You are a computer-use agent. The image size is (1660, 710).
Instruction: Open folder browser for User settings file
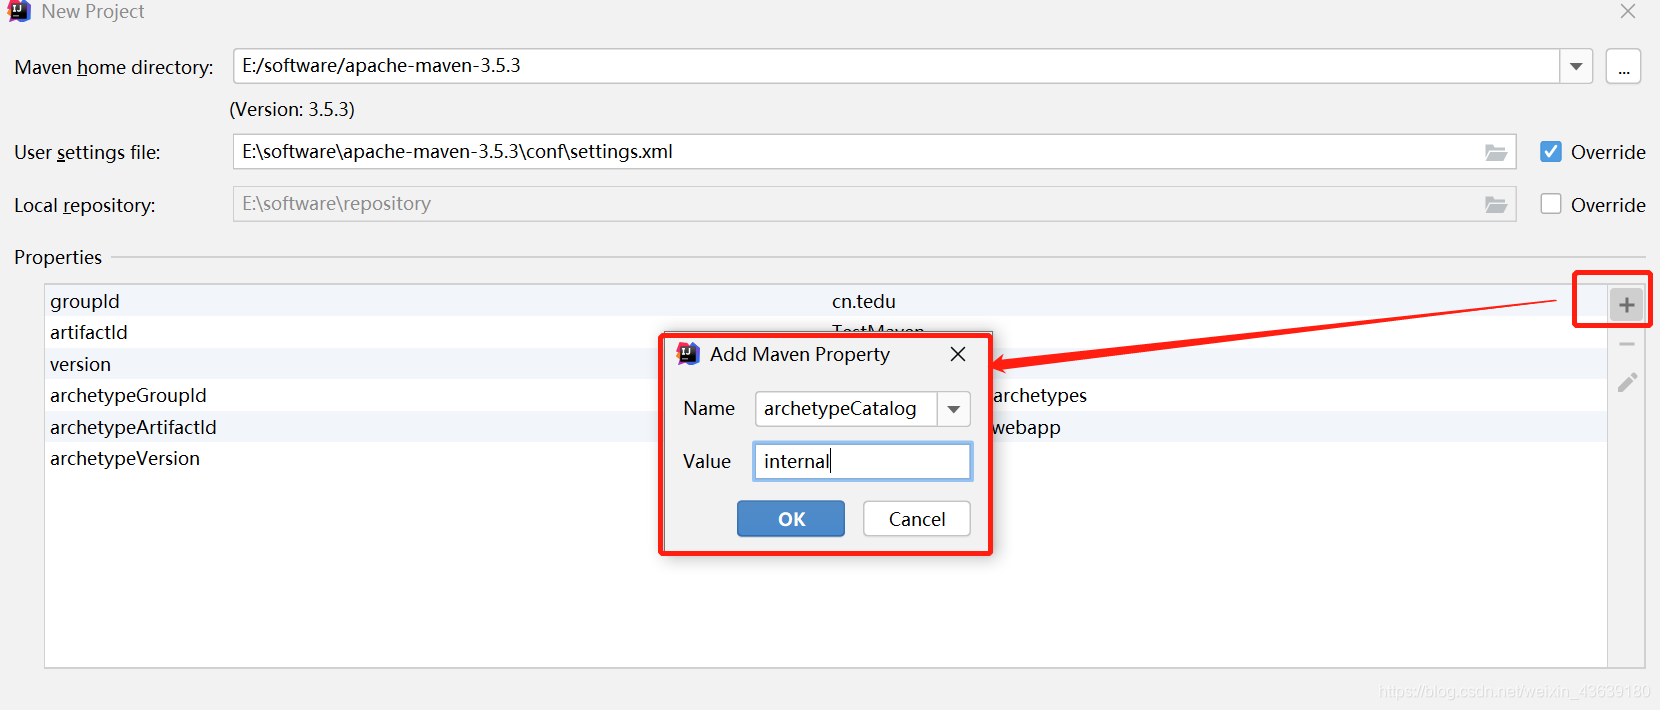(x=1496, y=152)
